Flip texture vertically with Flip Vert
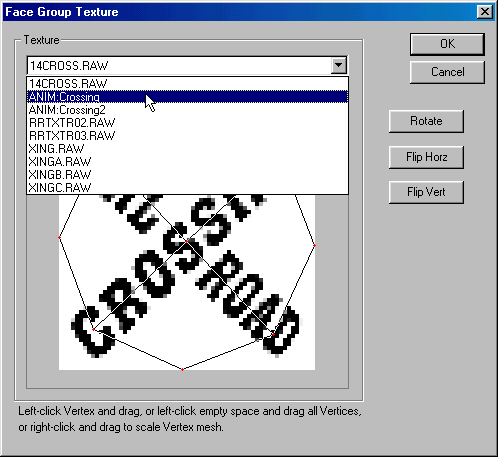 click(x=426, y=192)
